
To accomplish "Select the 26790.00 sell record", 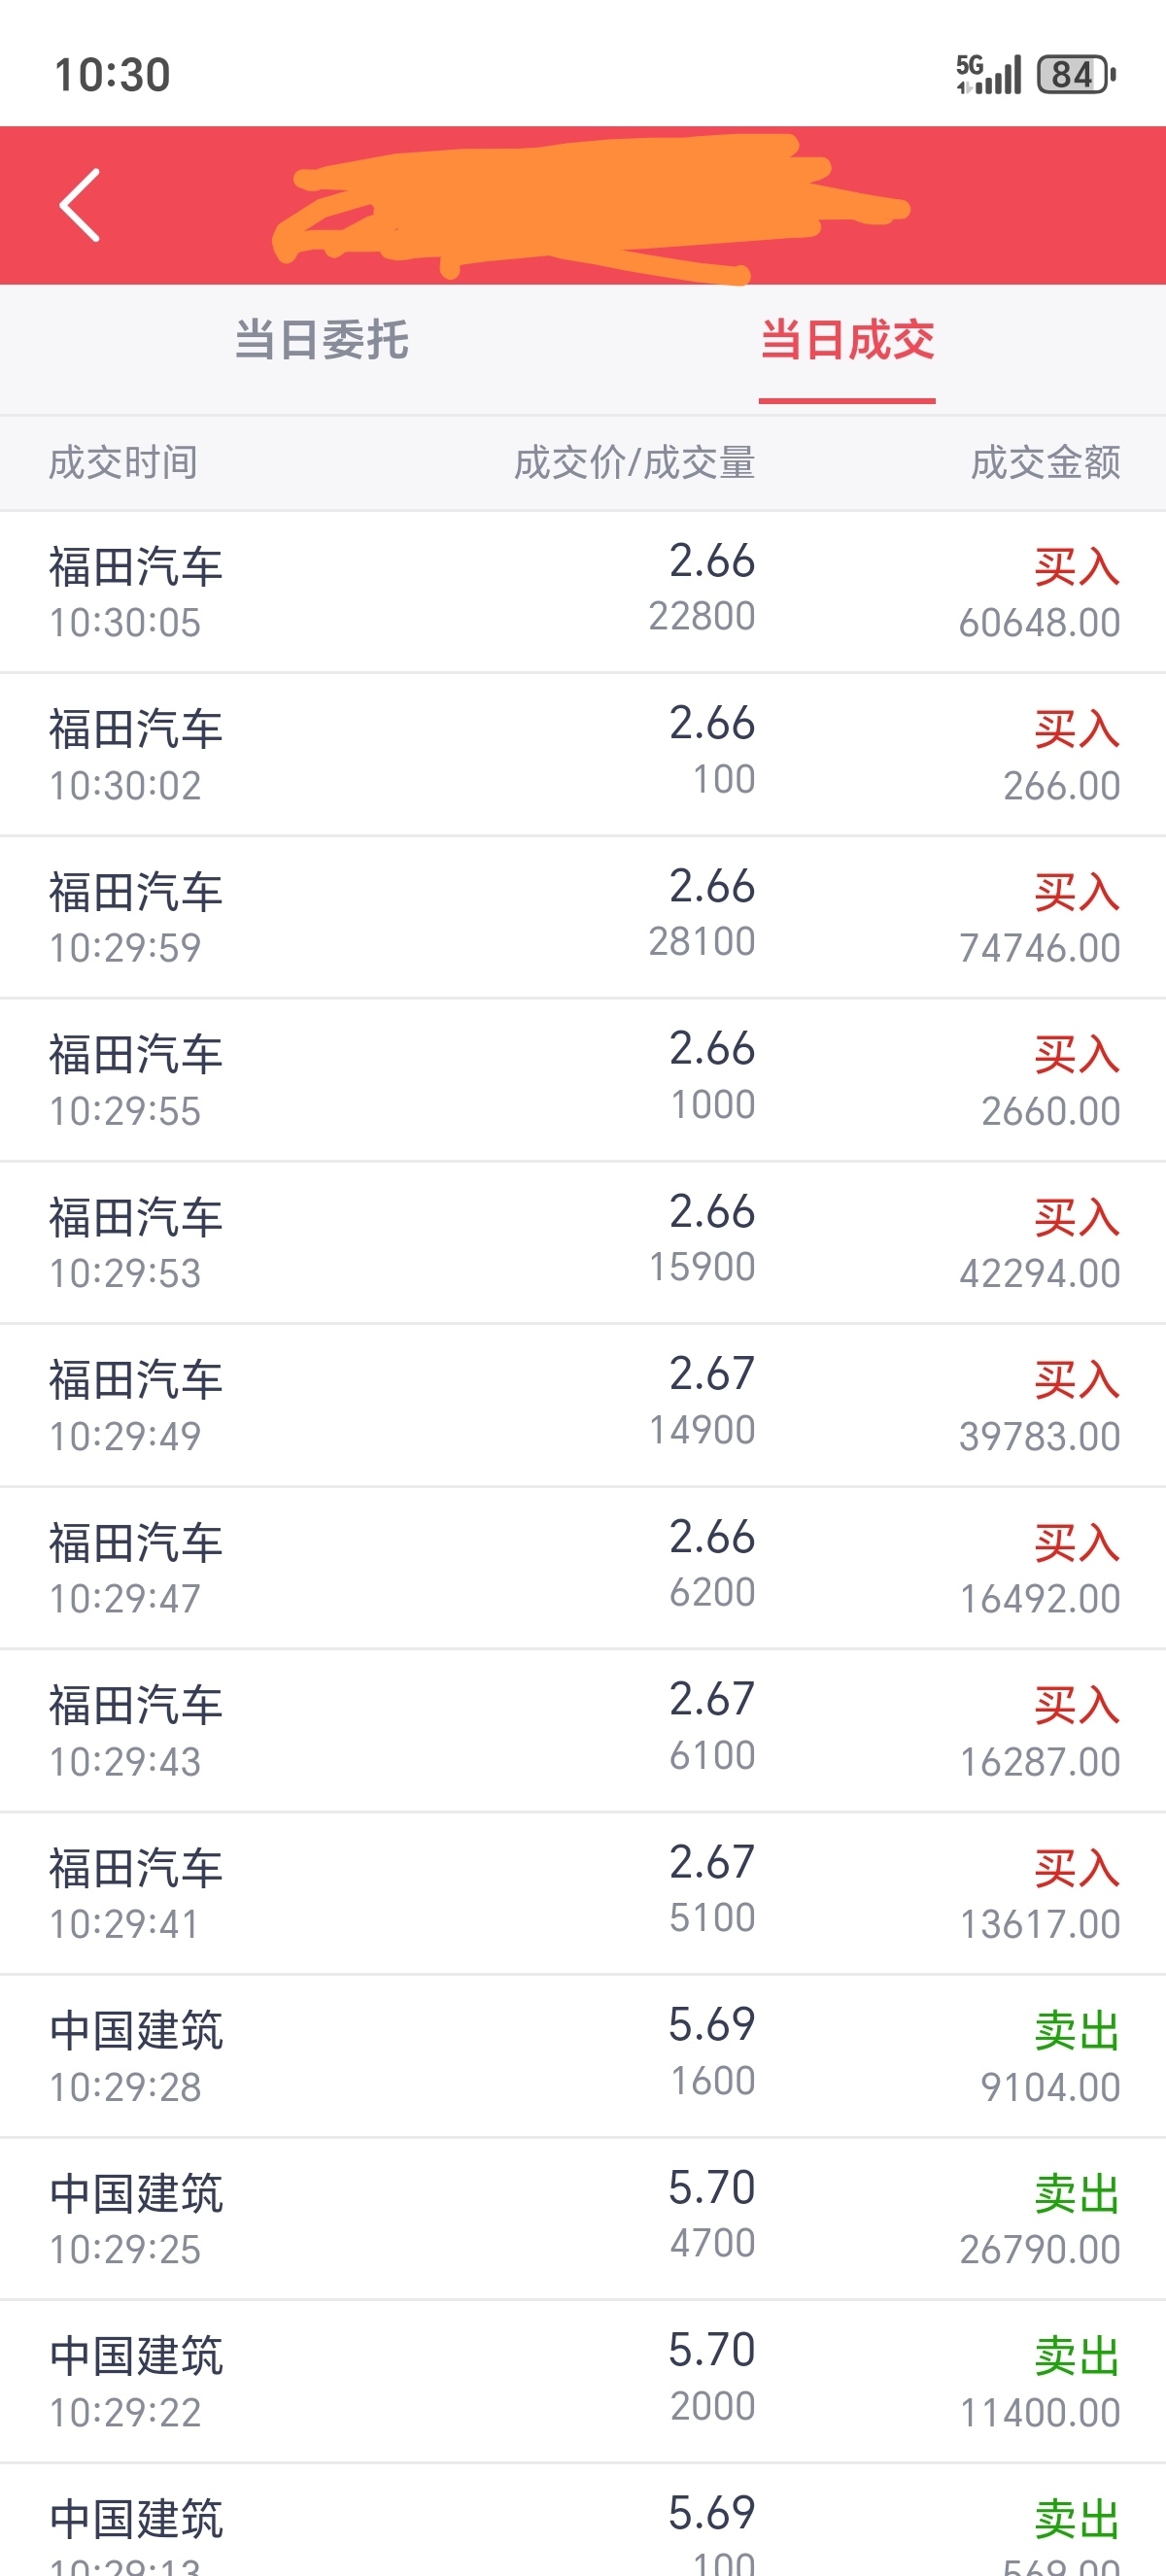I will tap(583, 2219).
